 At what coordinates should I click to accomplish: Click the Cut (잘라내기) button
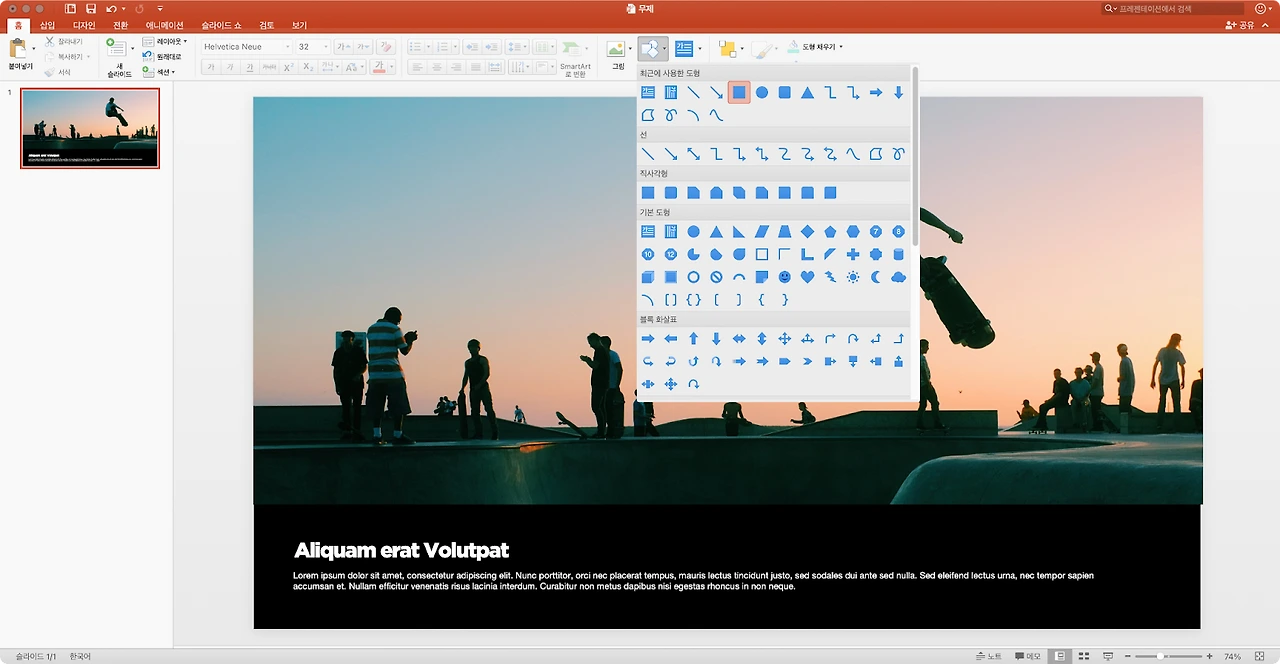coord(64,42)
